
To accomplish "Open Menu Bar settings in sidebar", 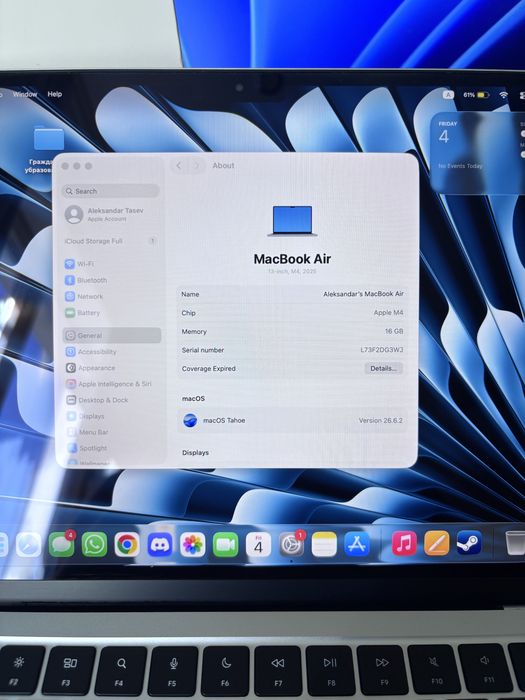I will click(112, 432).
